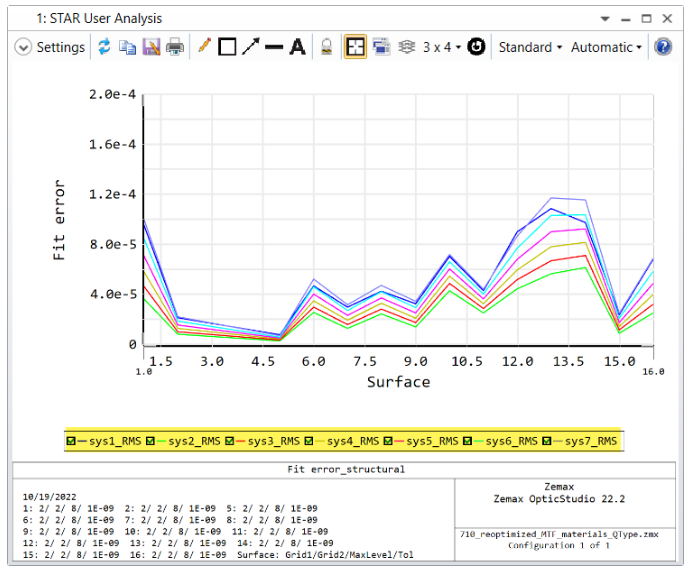This screenshot has height=573, width=693.
Task: Pick the text annotation tool
Action: click(x=297, y=47)
